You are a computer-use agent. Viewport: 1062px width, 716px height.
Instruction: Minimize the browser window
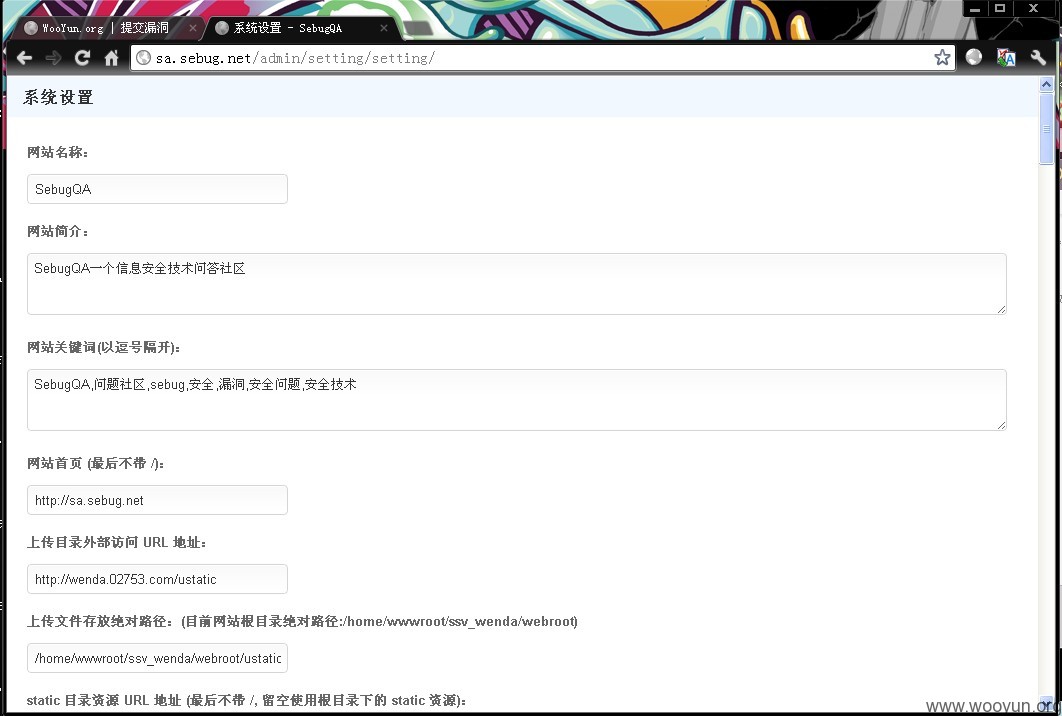tap(975, 8)
